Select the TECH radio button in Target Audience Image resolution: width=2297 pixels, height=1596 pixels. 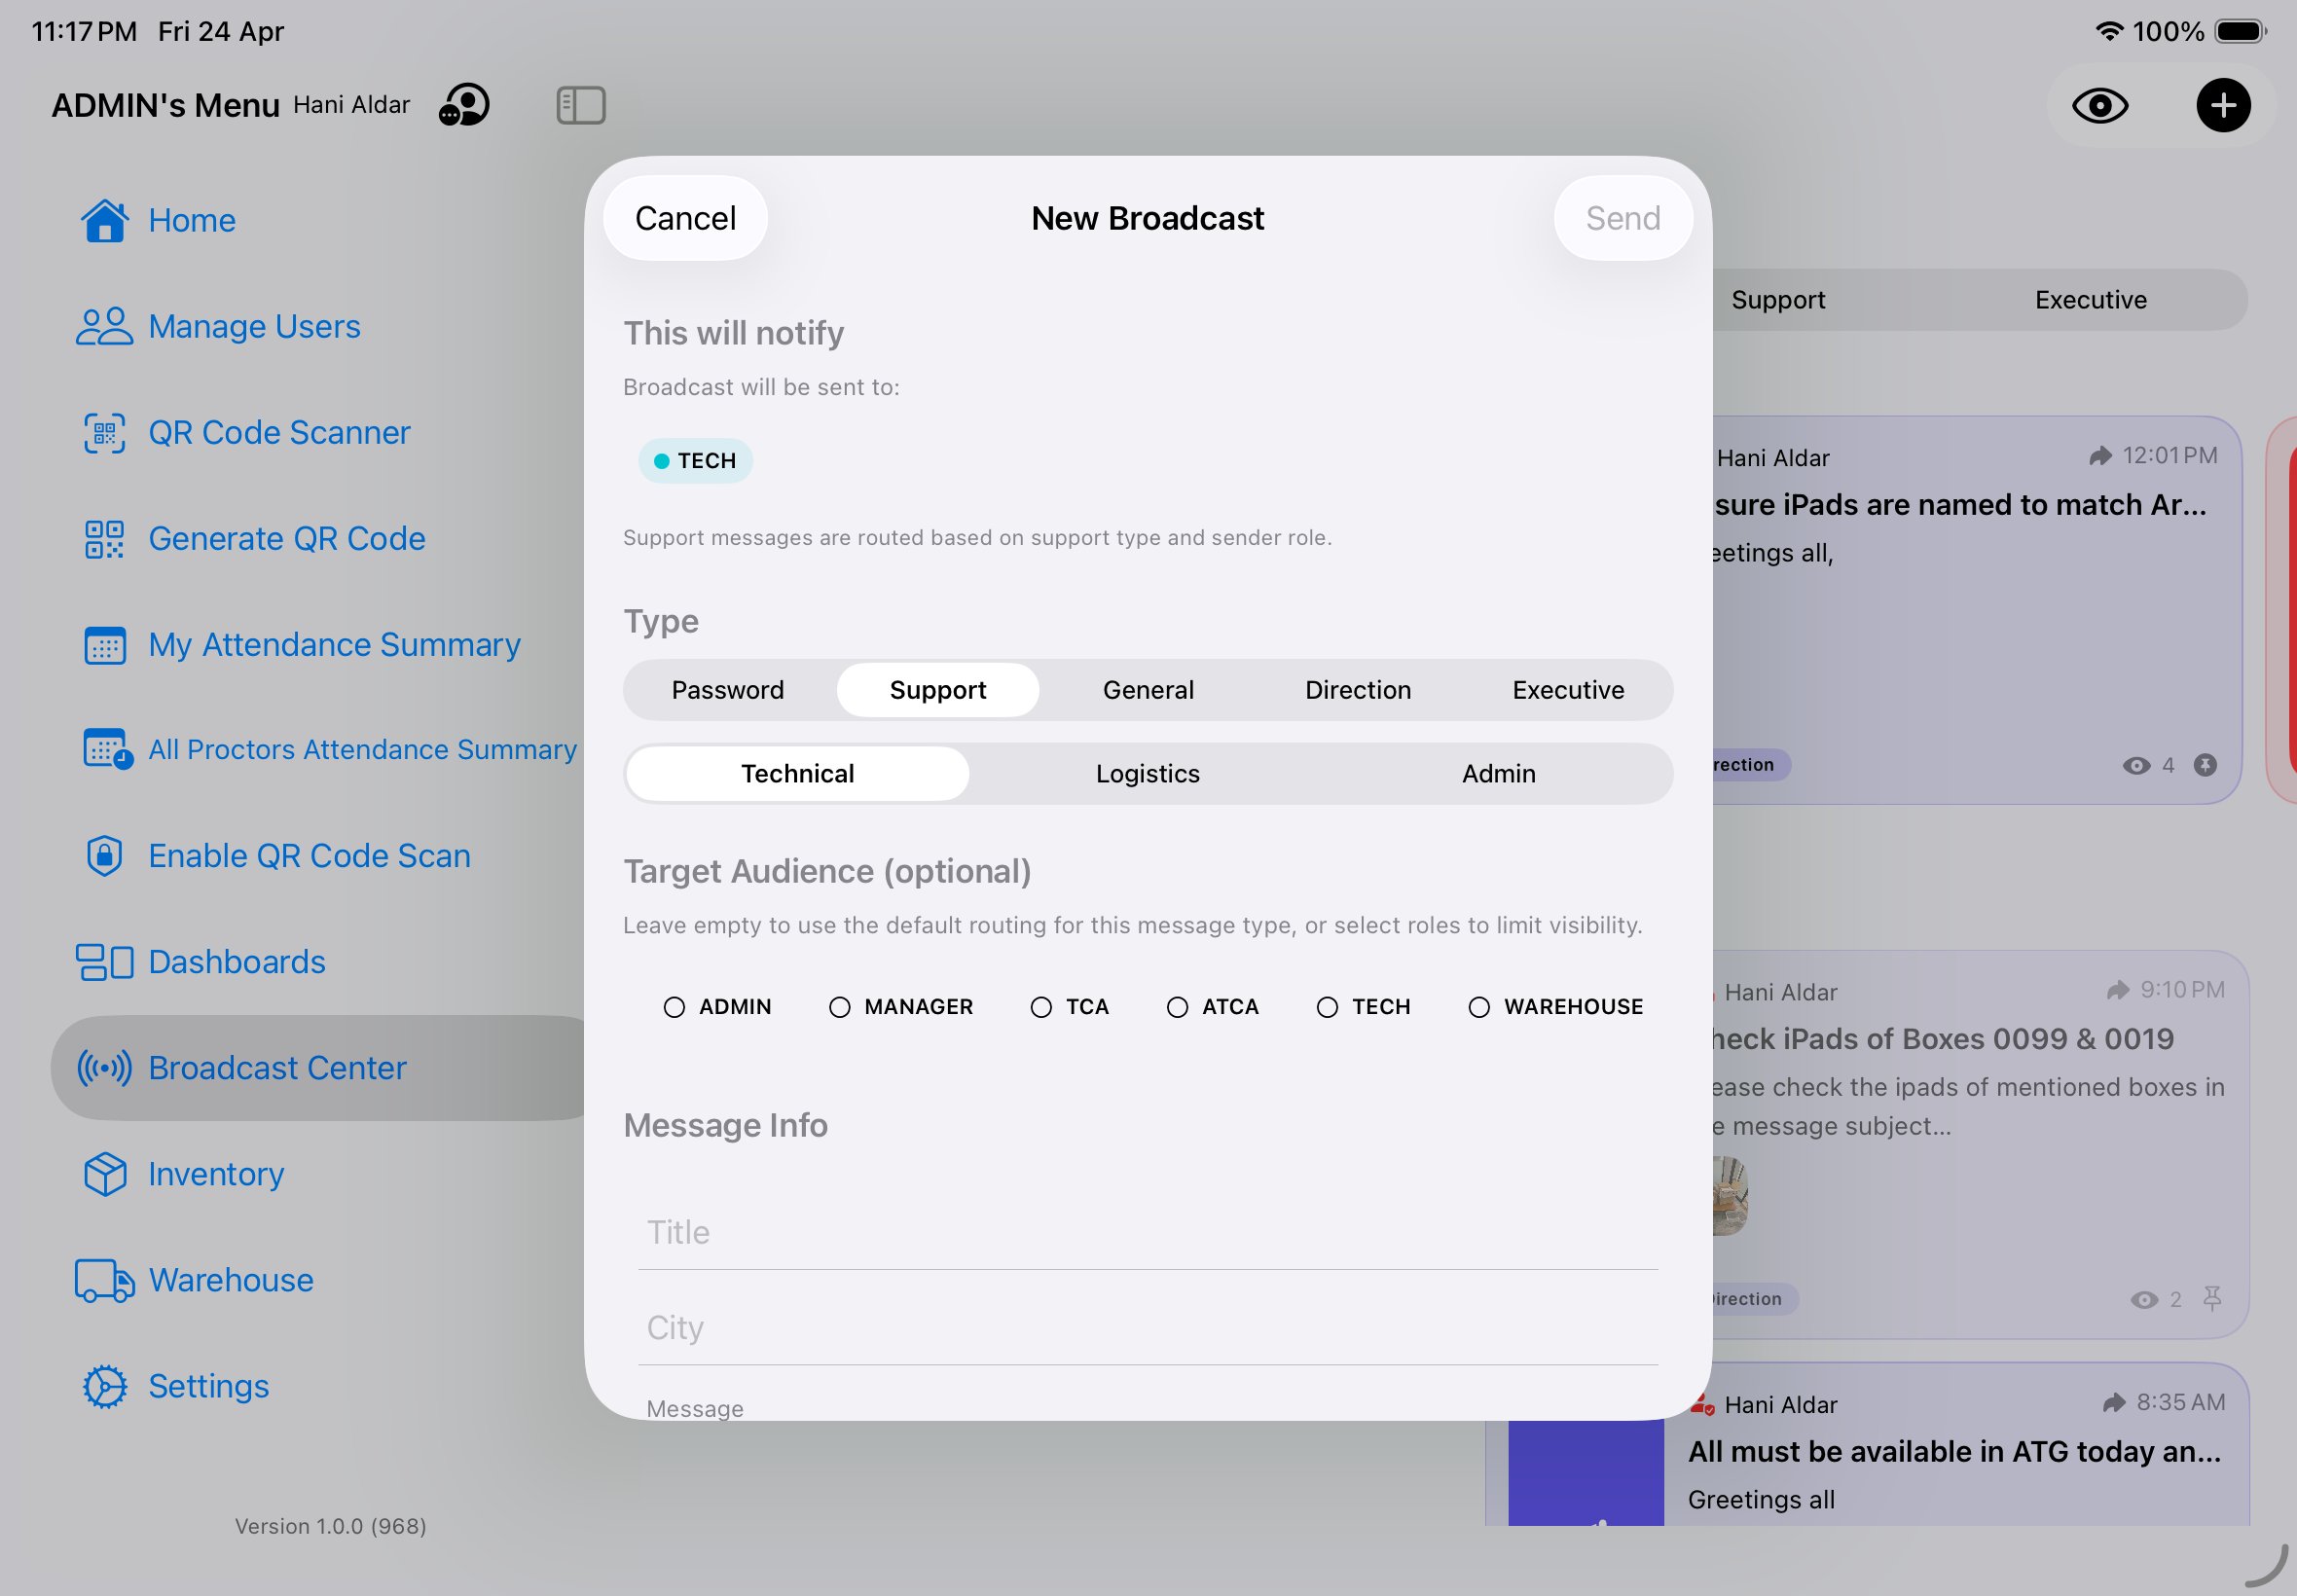(1328, 1007)
